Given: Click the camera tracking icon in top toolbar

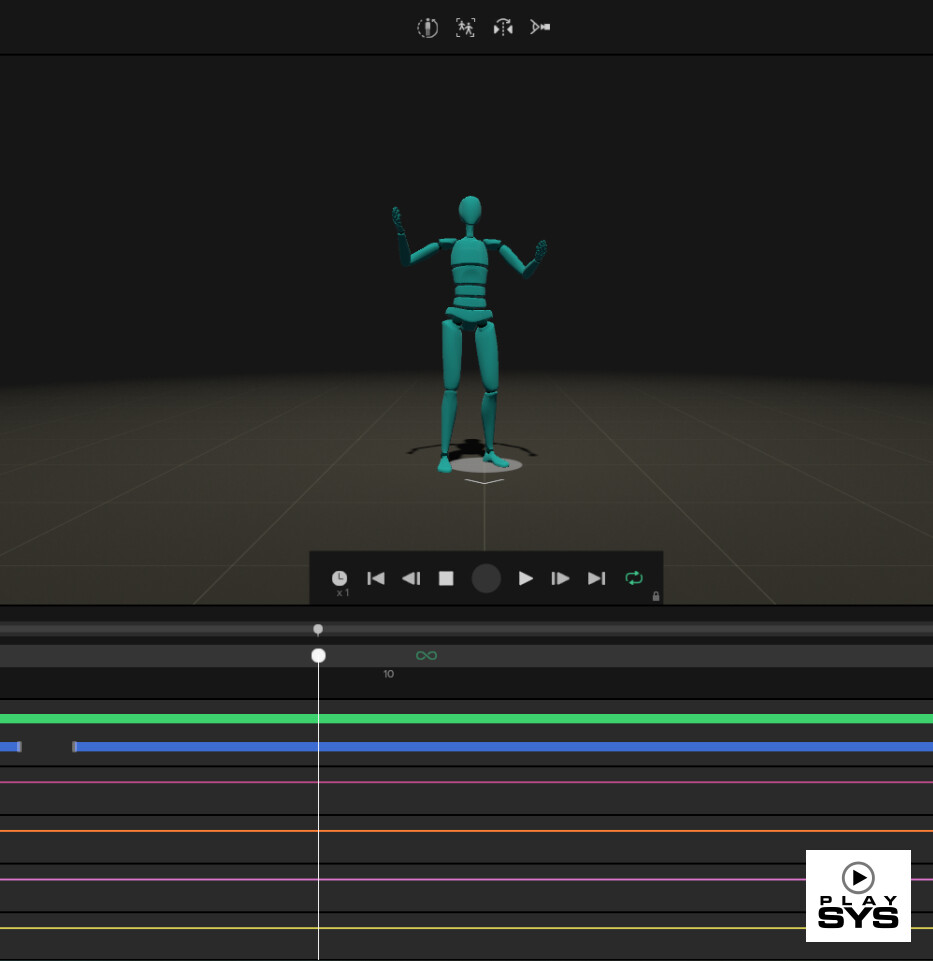Looking at the screenshot, I should [x=539, y=27].
